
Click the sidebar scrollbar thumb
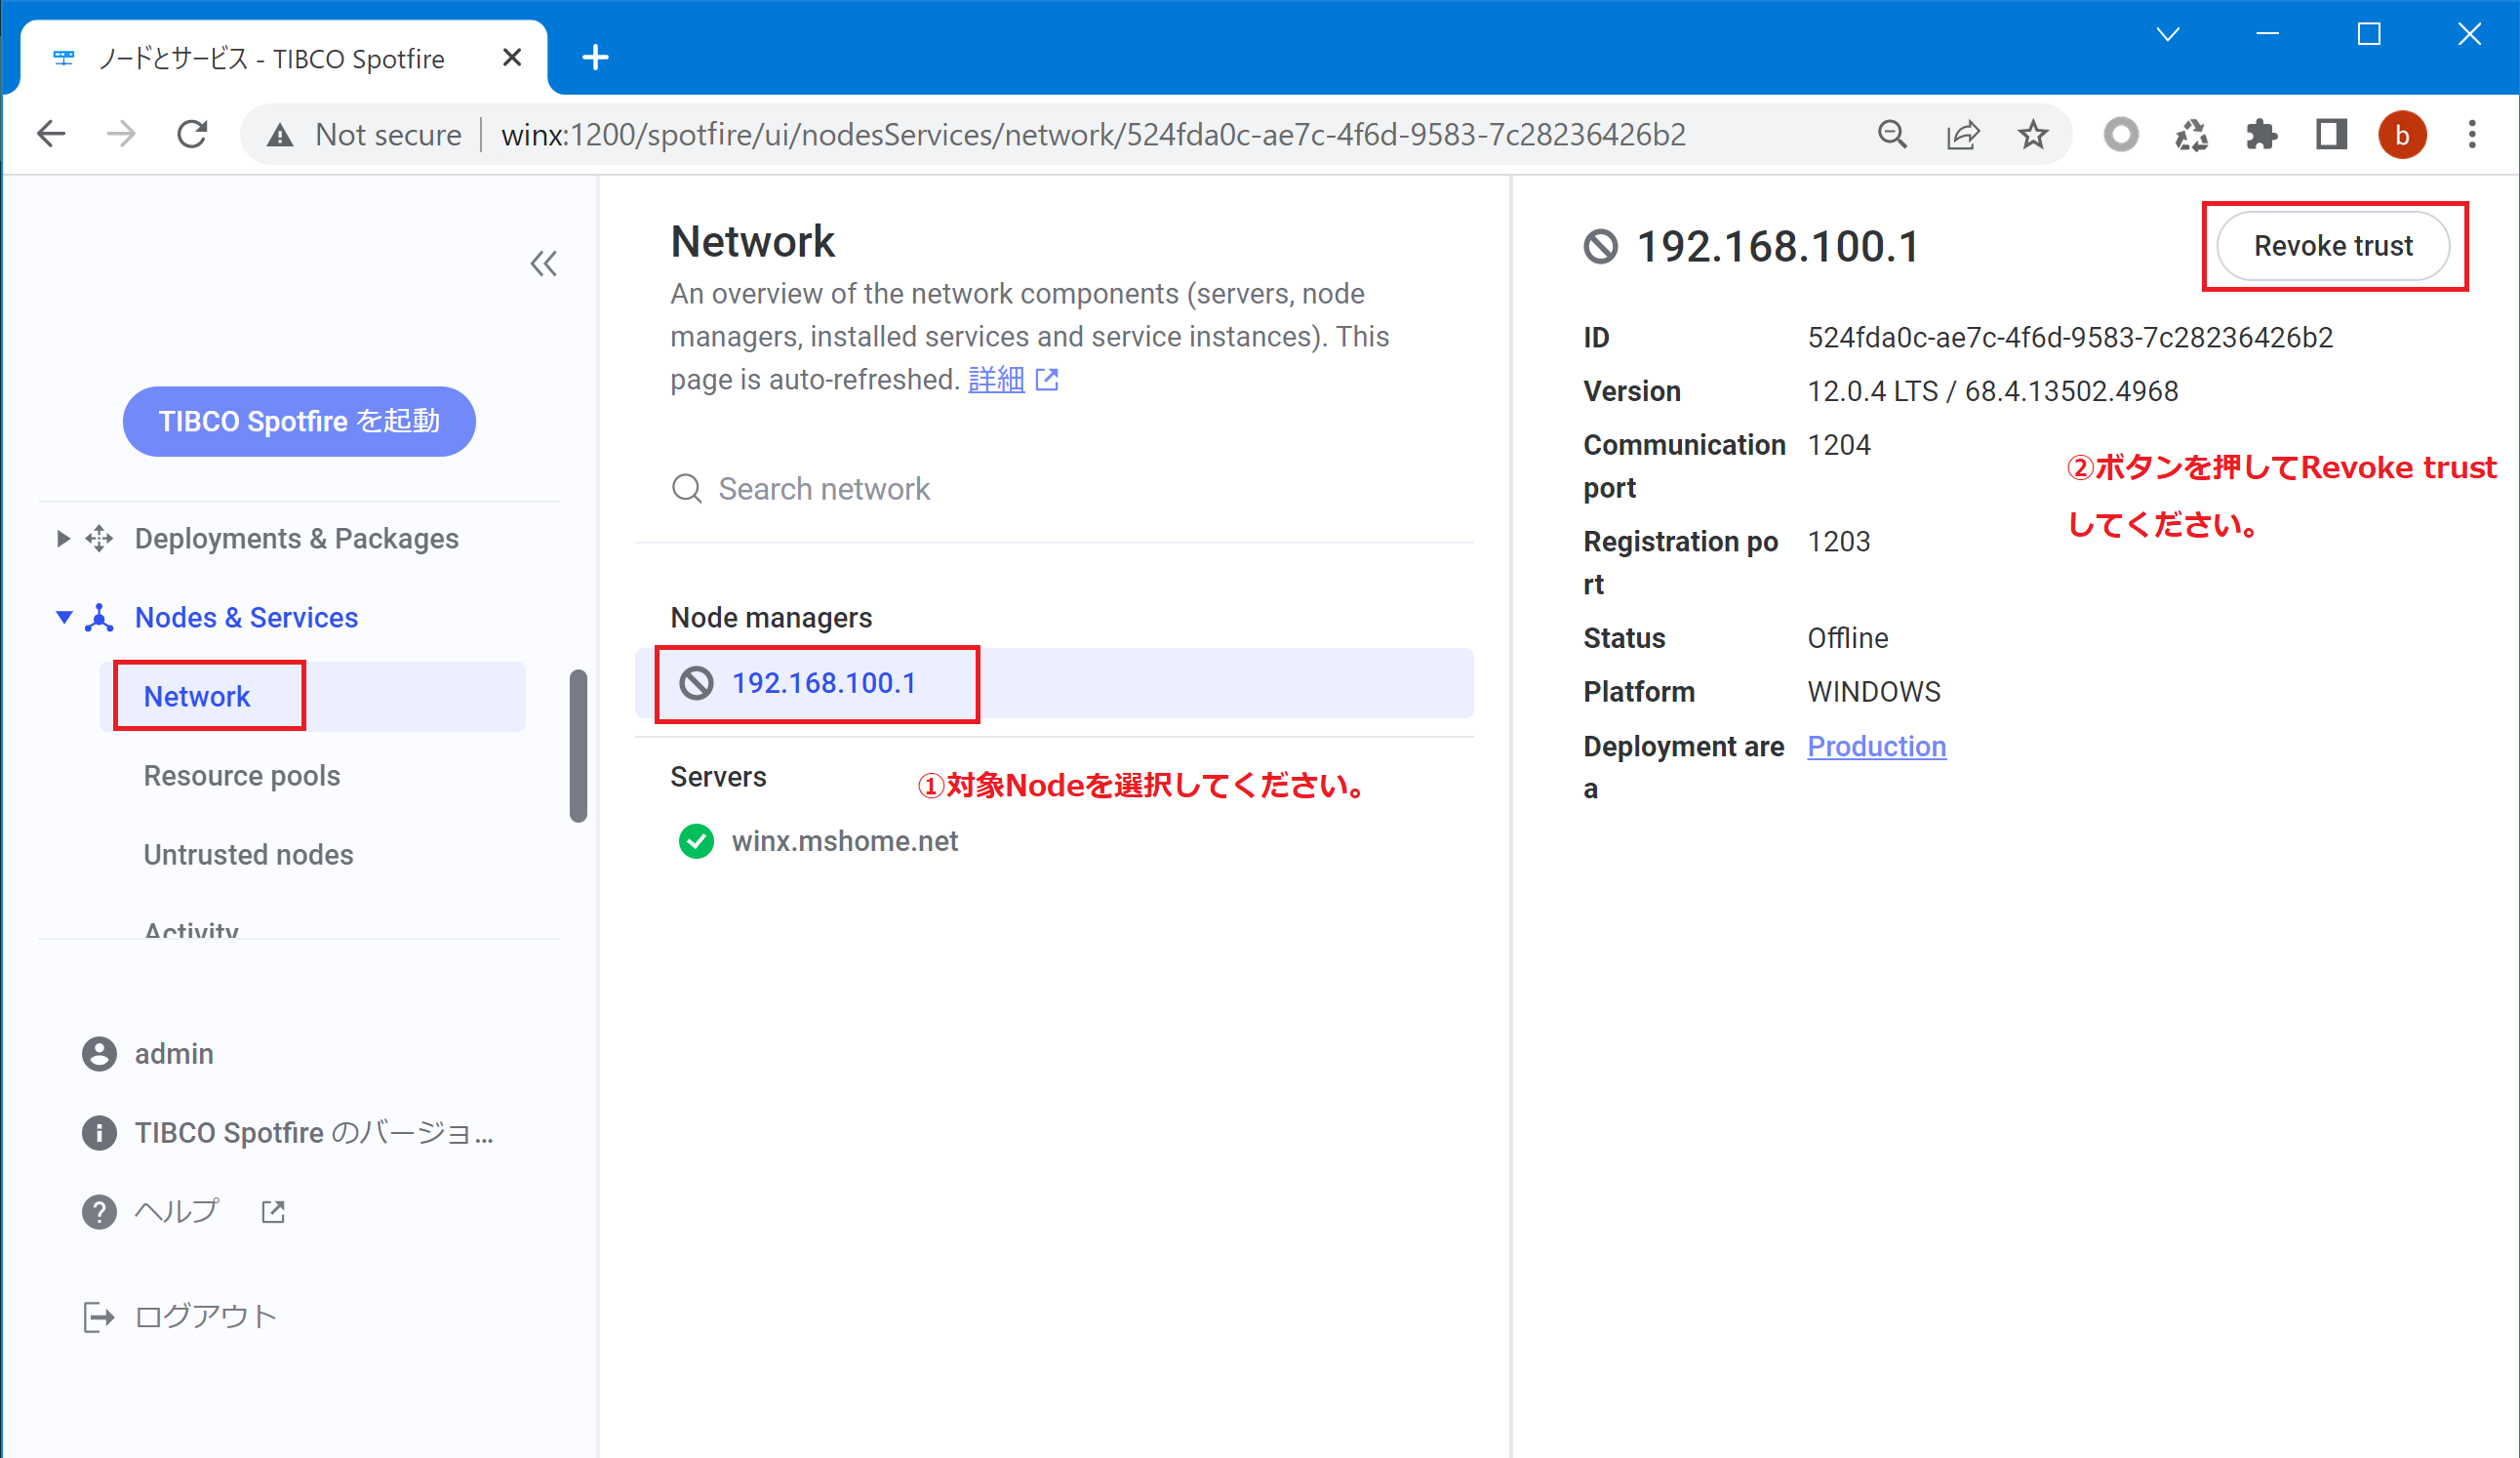tap(578, 745)
